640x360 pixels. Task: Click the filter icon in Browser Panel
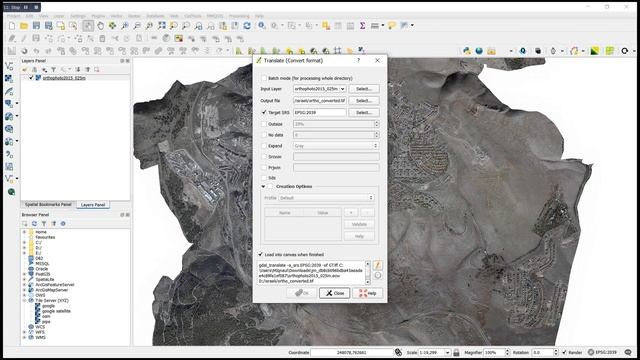click(44, 224)
